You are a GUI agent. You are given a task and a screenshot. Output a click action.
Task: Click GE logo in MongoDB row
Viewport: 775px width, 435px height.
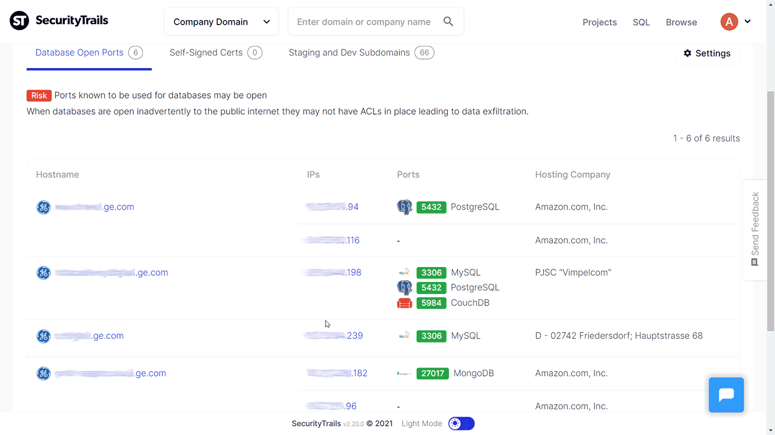click(x=43, y=374)
